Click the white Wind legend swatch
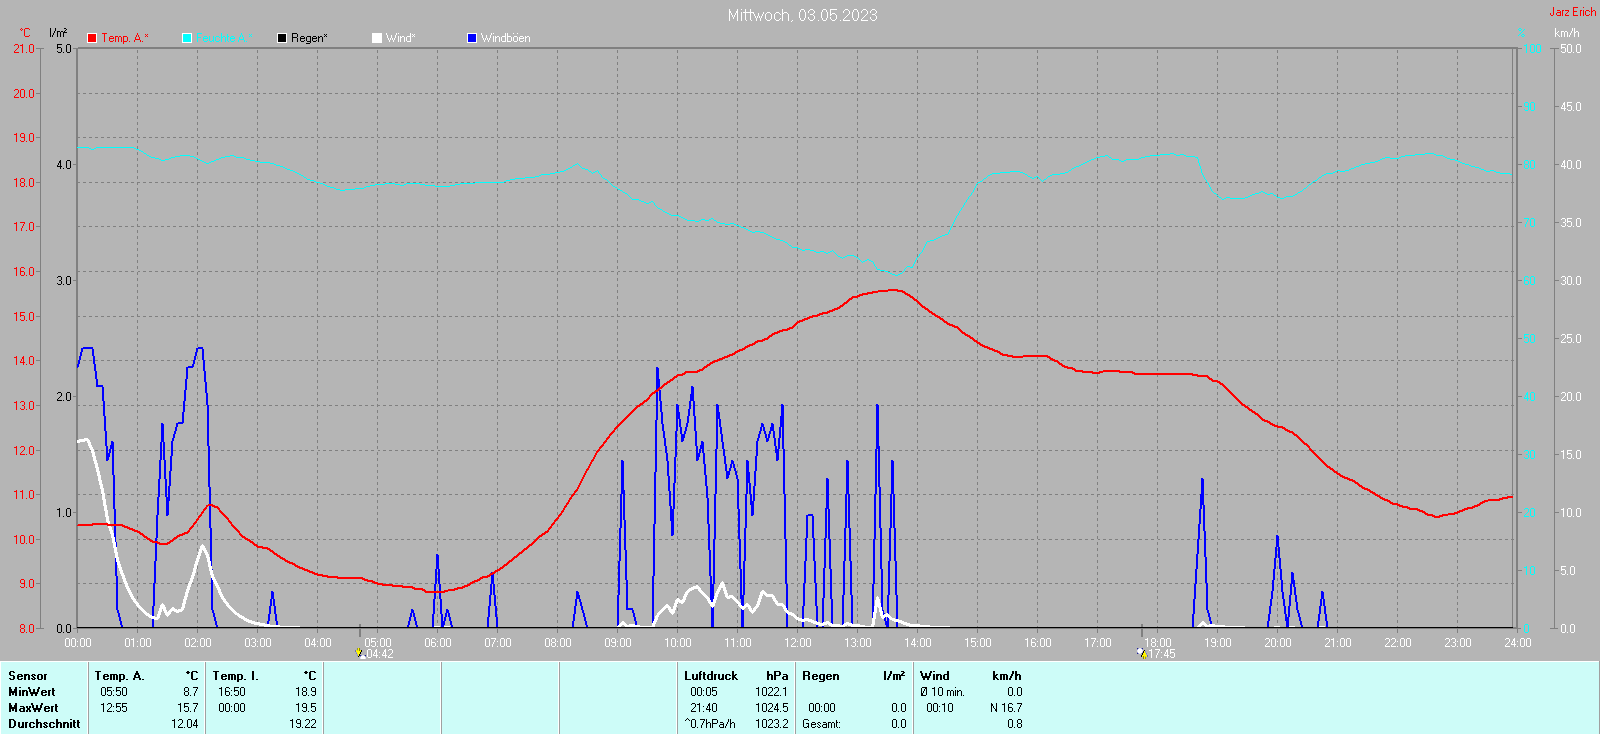1600x734 pixels. [x=377, y=38]
